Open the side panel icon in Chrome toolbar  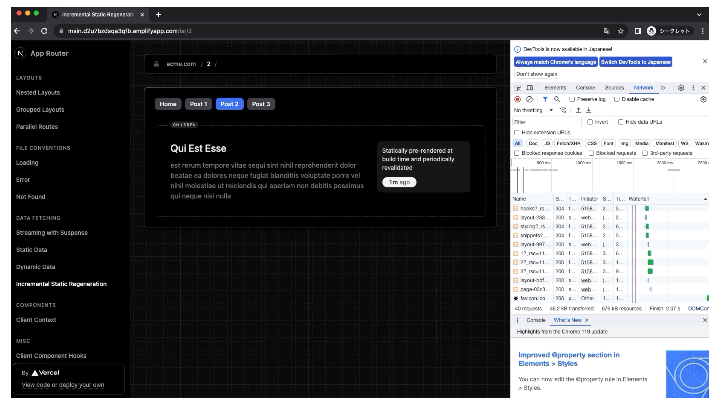(x=638, y=31)
